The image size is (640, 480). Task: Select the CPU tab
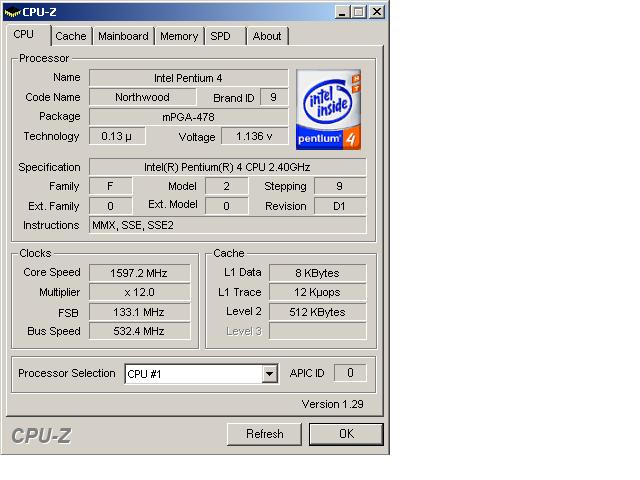click(x=28, y=35)
